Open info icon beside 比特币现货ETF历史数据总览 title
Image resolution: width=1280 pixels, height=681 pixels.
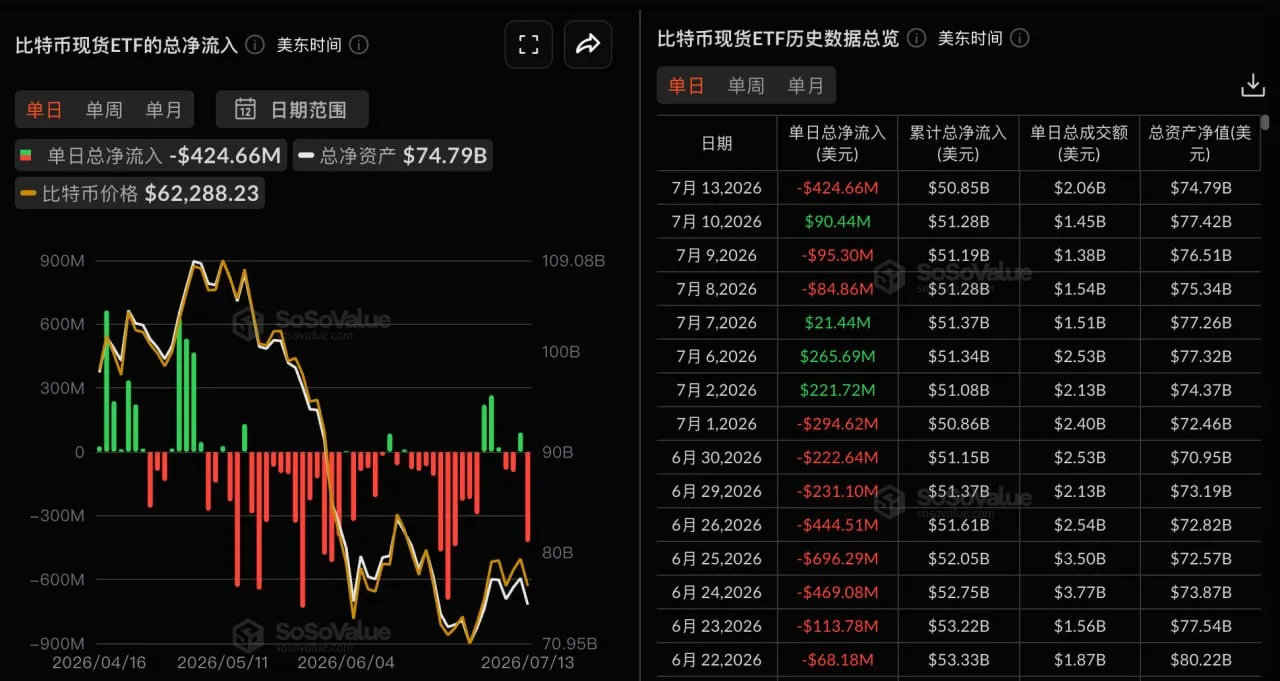point(917,38)
